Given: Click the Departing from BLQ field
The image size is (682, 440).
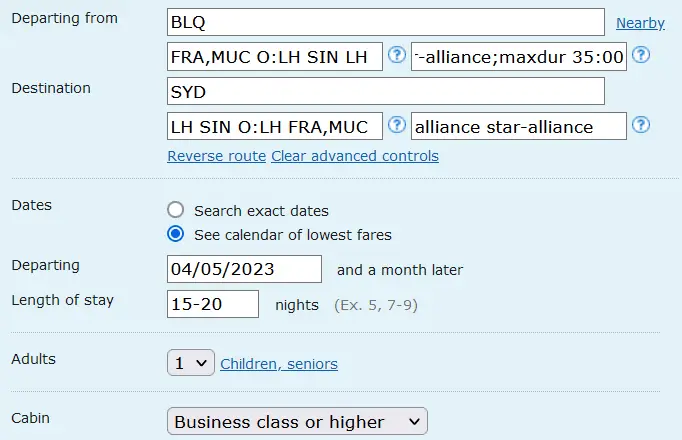Looking at the screenshot, I should tap(386, 22).
